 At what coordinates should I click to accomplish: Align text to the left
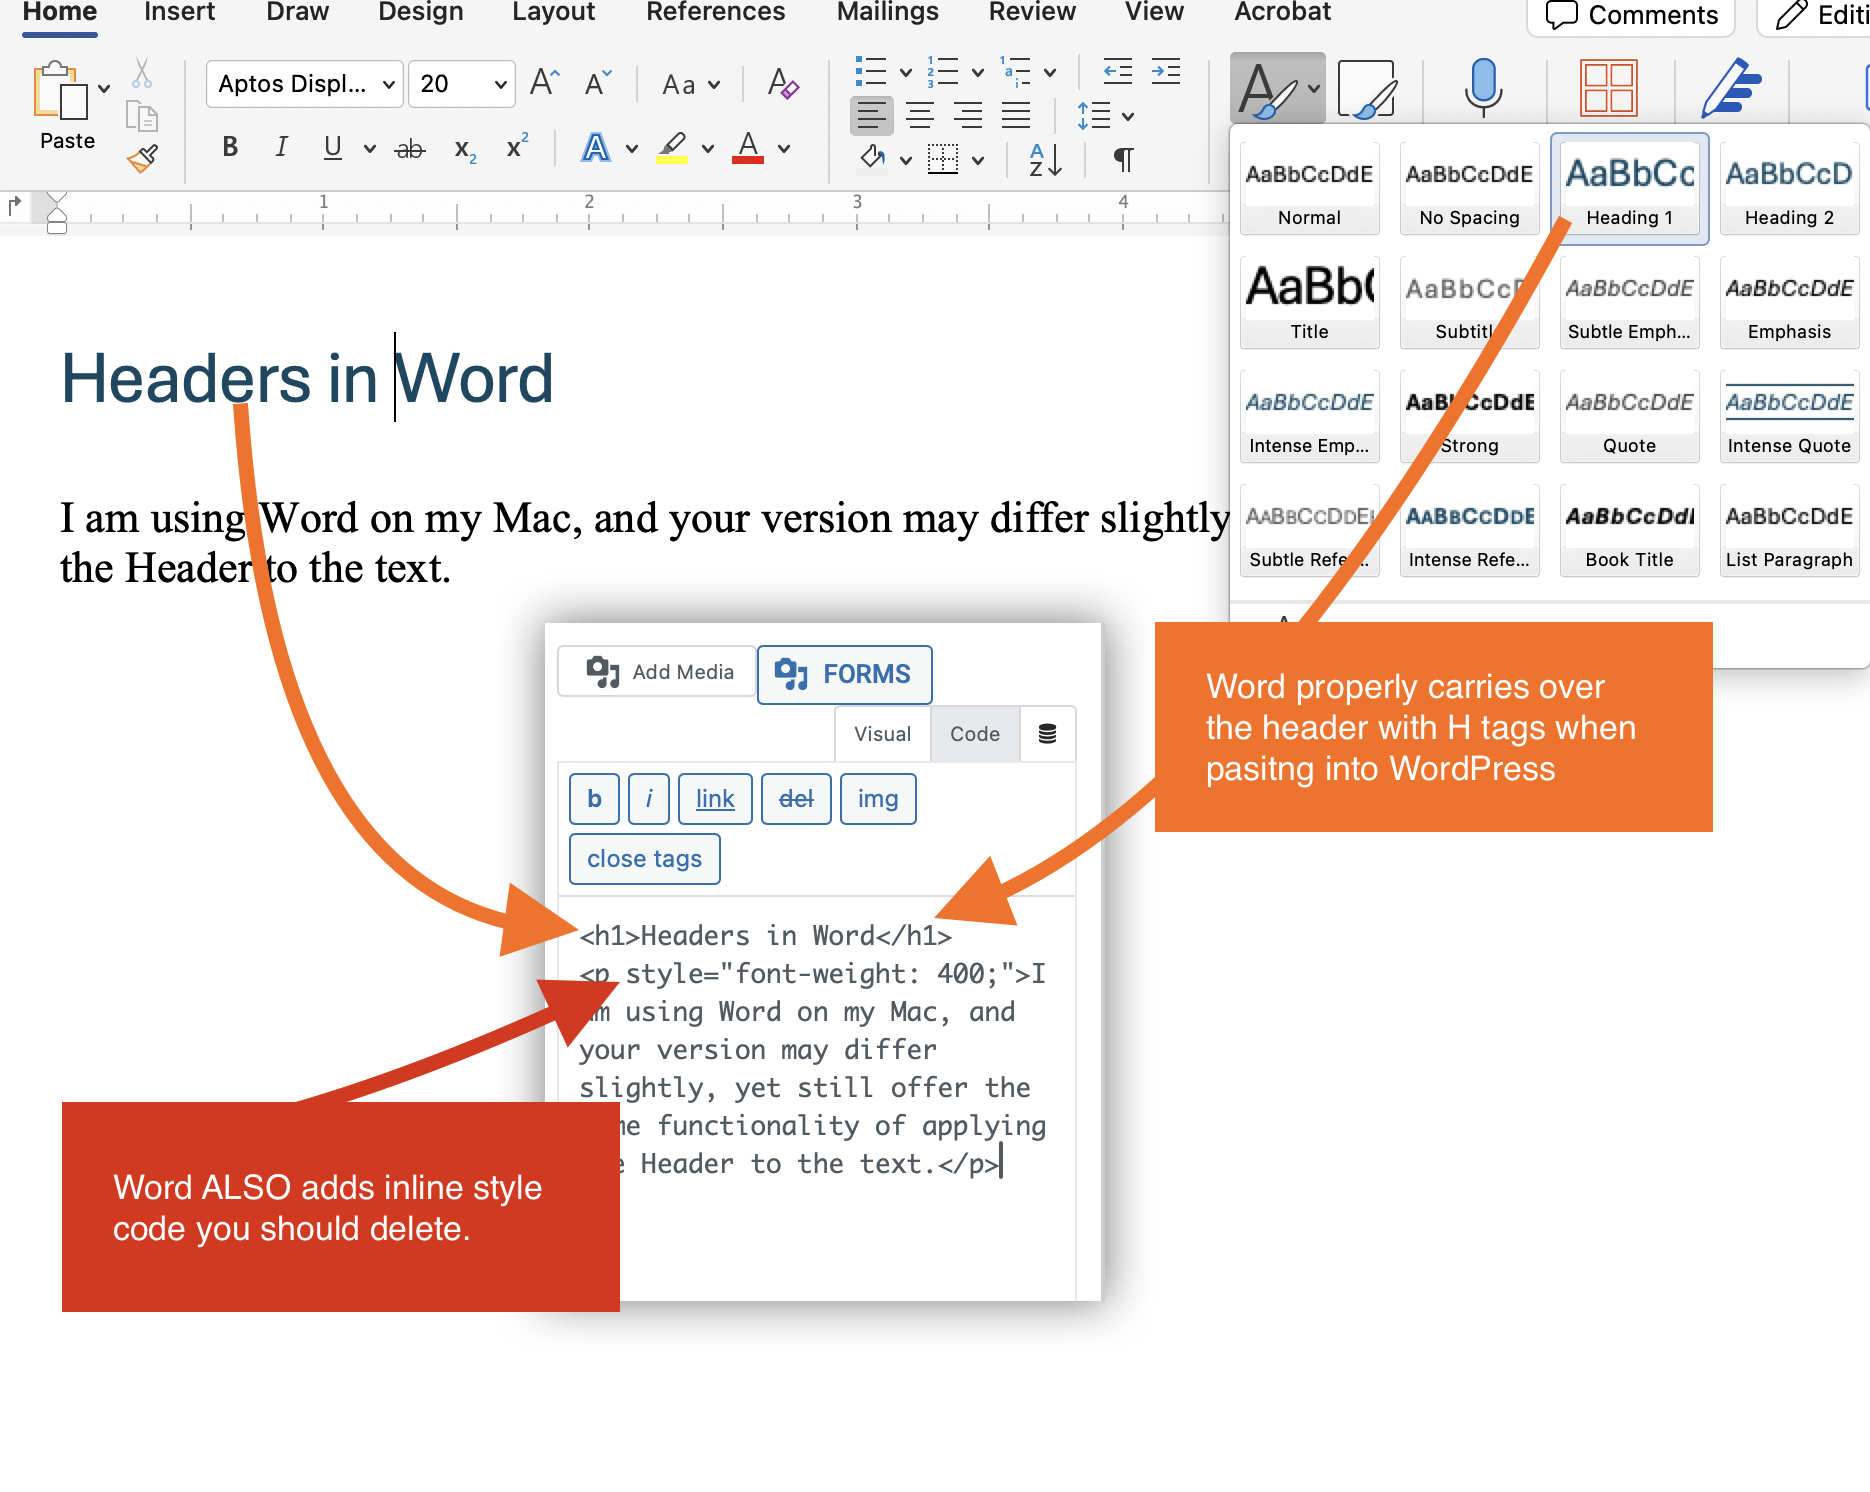872,115
